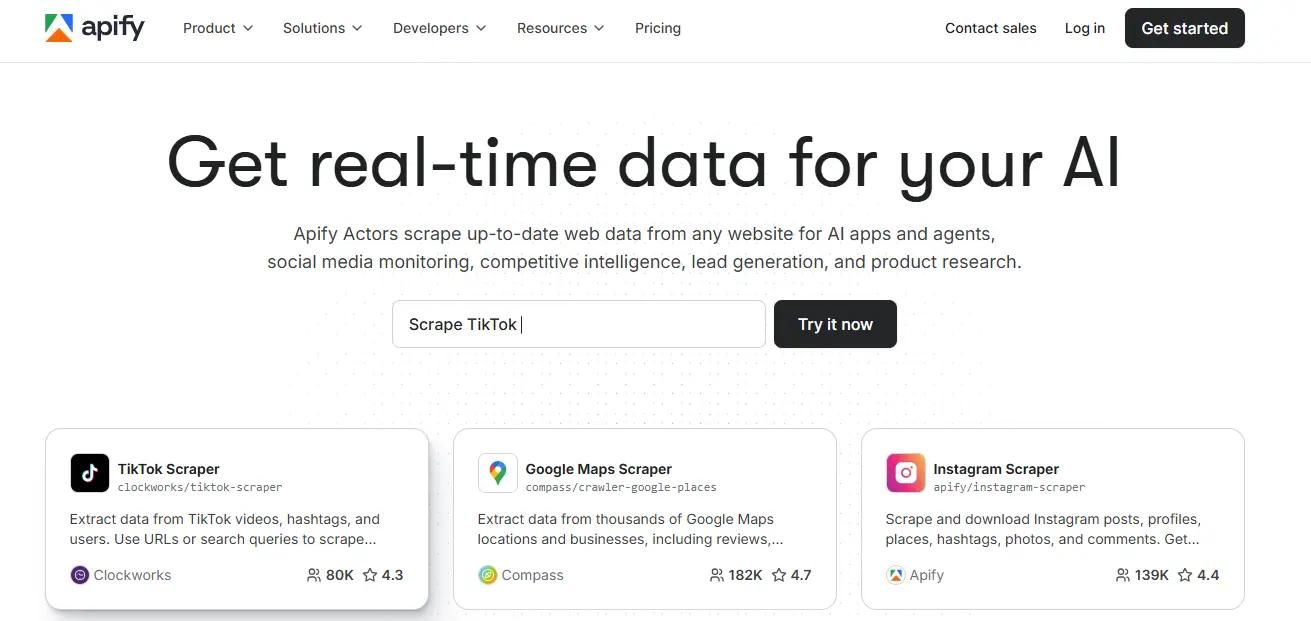Open the Contact sales link

click(991, 28)
